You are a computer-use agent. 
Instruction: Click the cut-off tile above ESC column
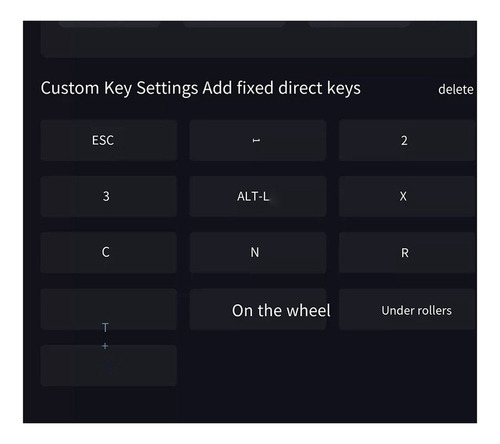(109, 24)
